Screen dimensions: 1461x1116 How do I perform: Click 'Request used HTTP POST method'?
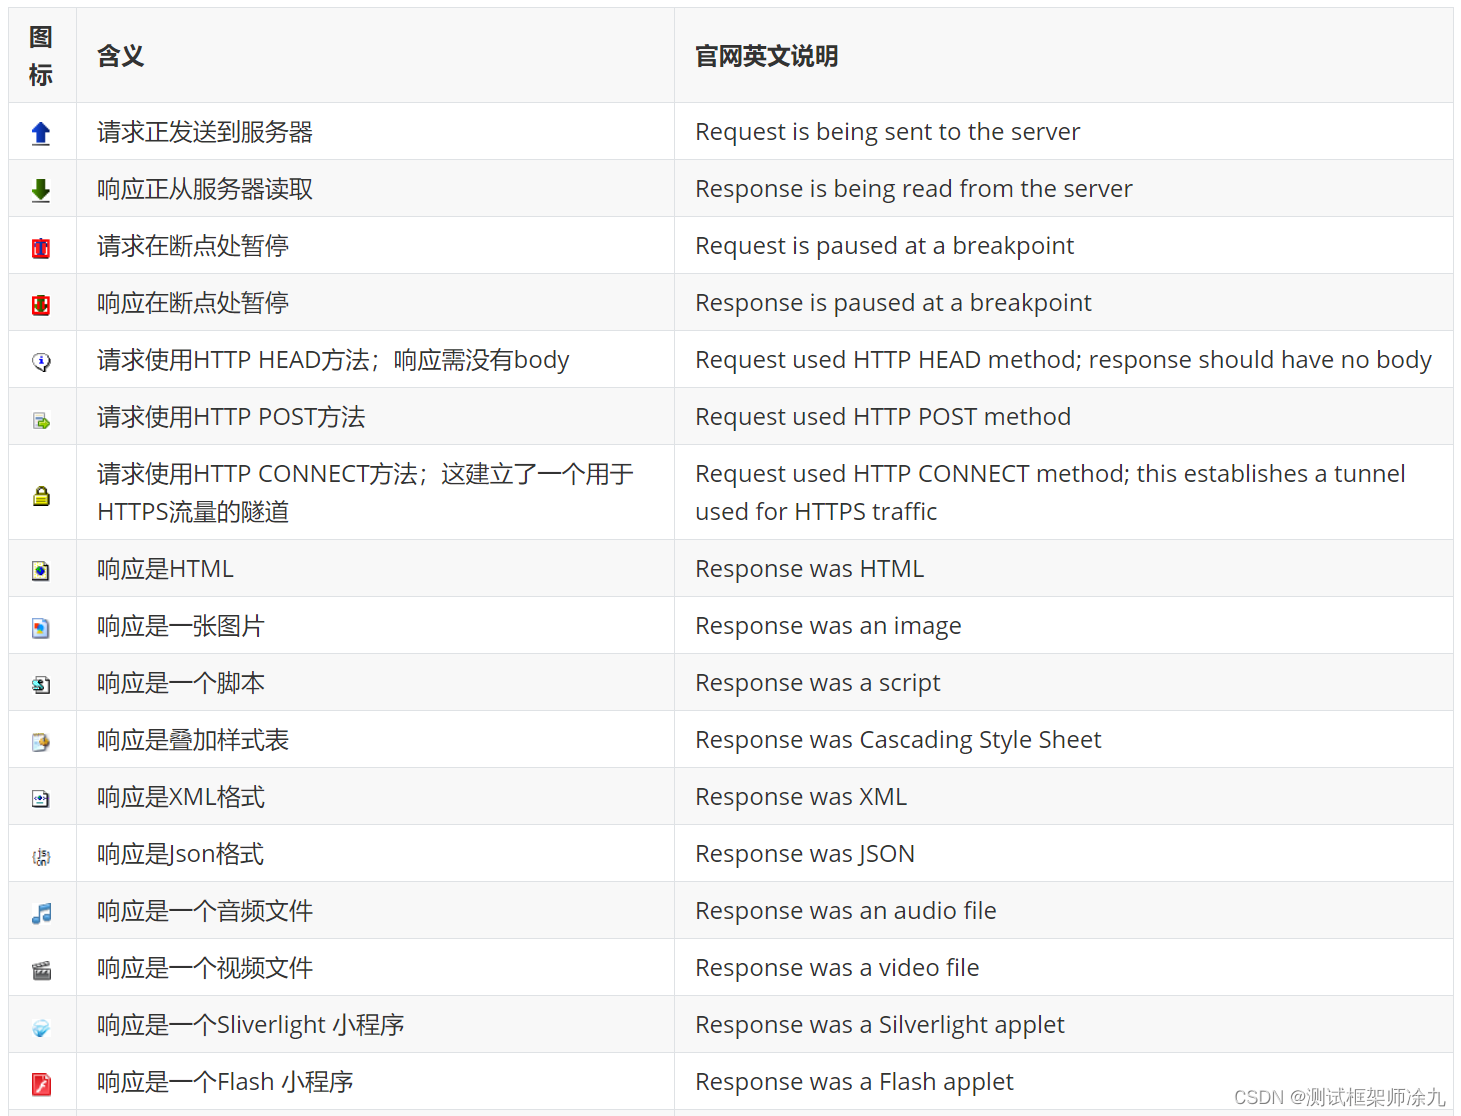883,417
